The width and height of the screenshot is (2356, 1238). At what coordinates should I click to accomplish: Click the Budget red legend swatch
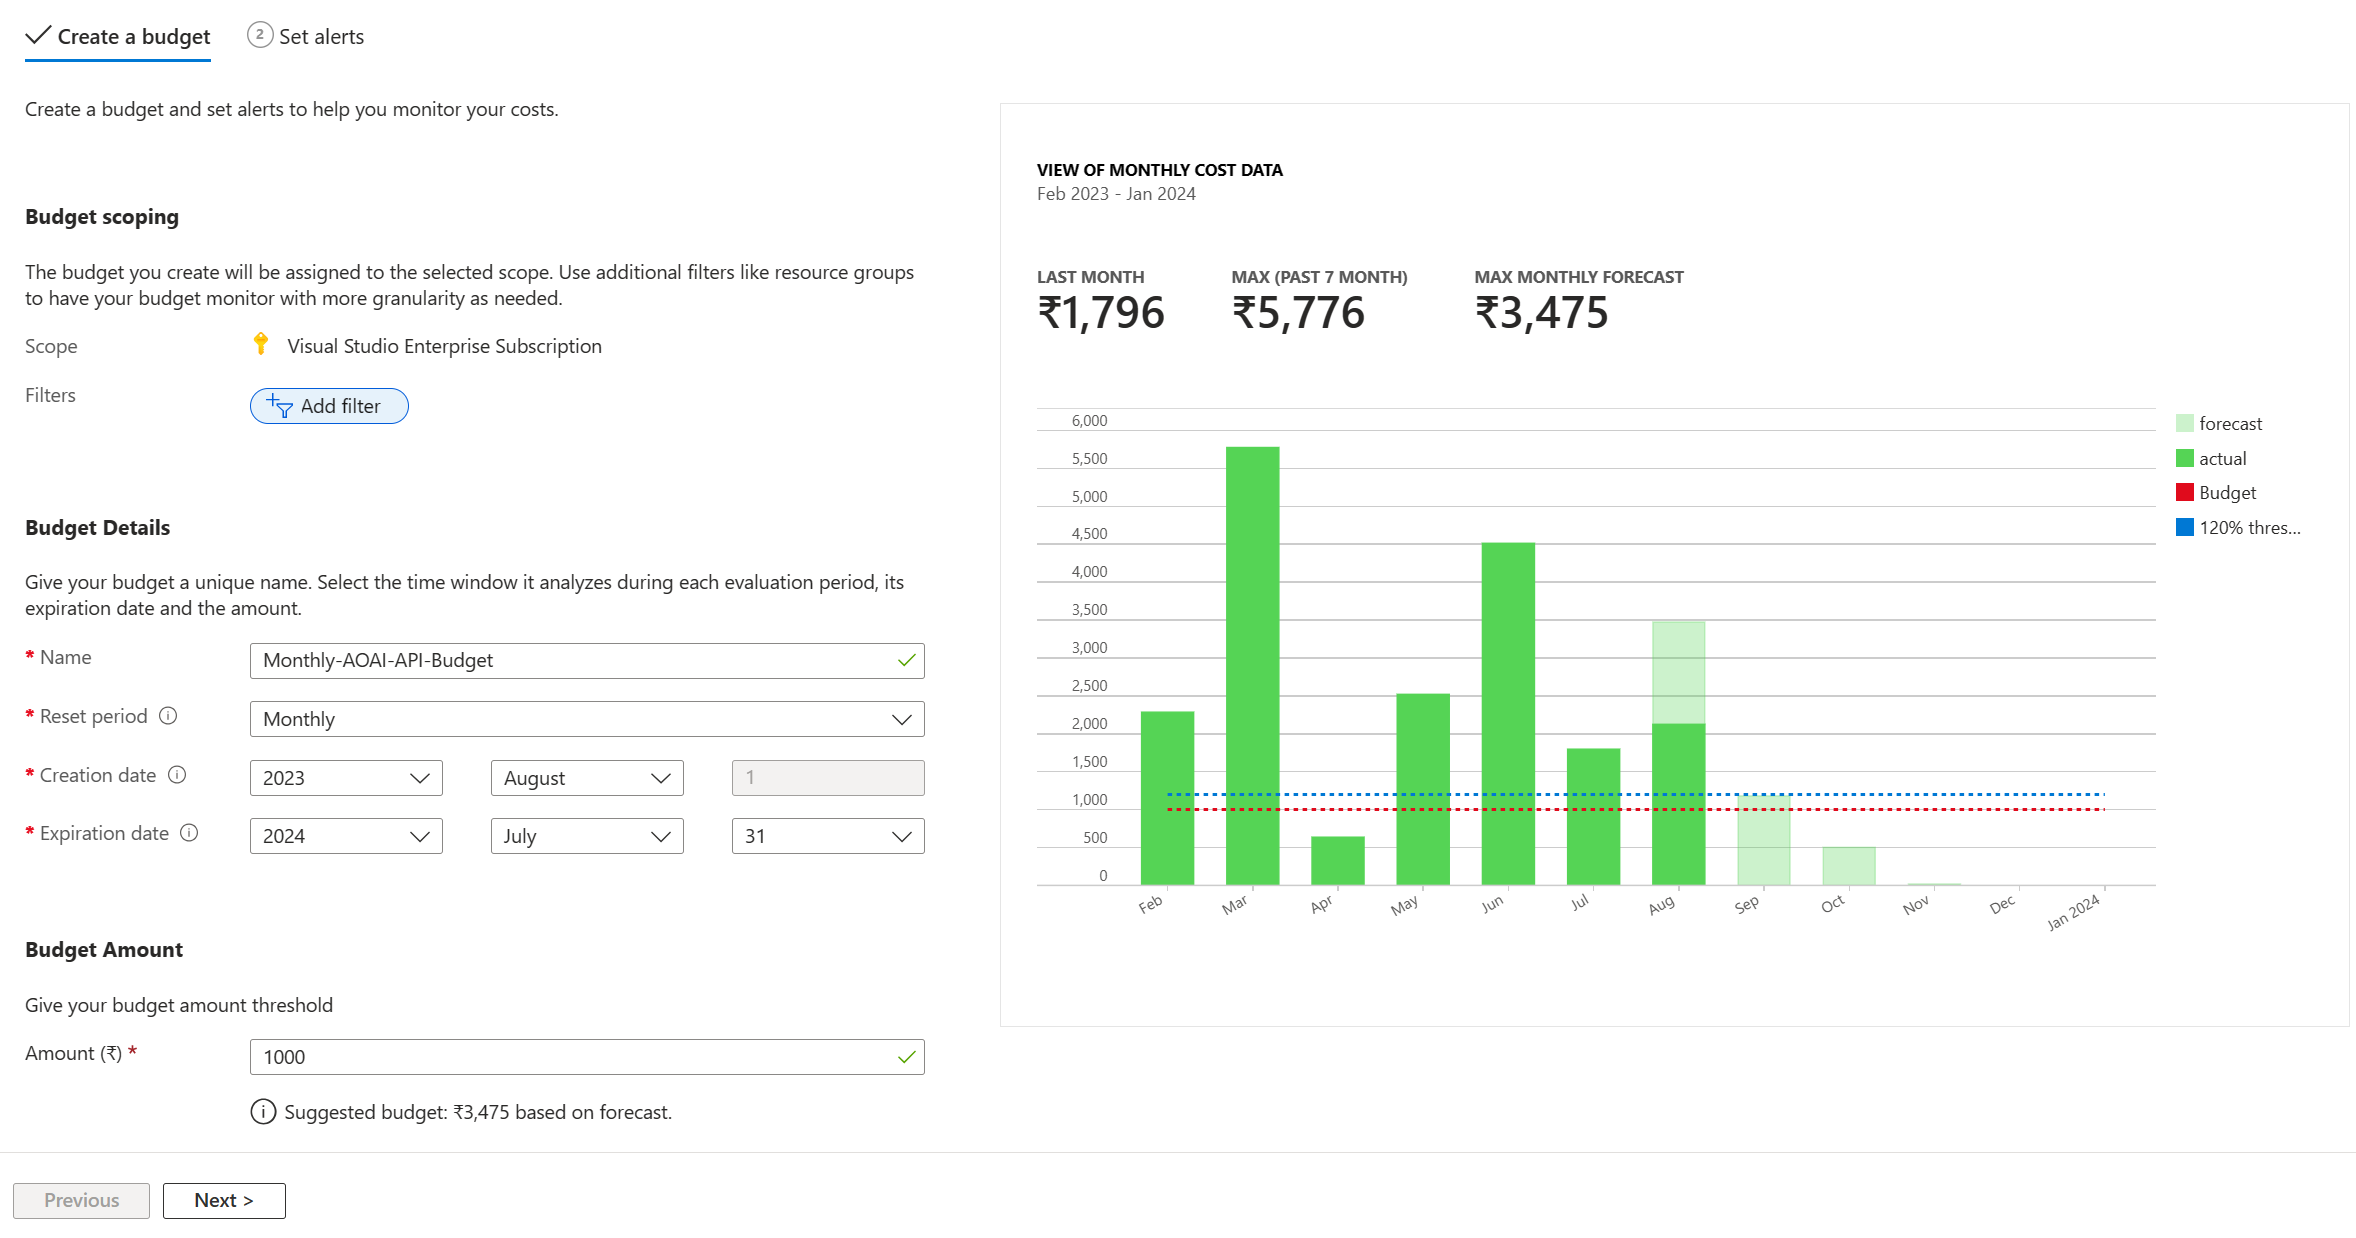click(x=2185, y=492)
